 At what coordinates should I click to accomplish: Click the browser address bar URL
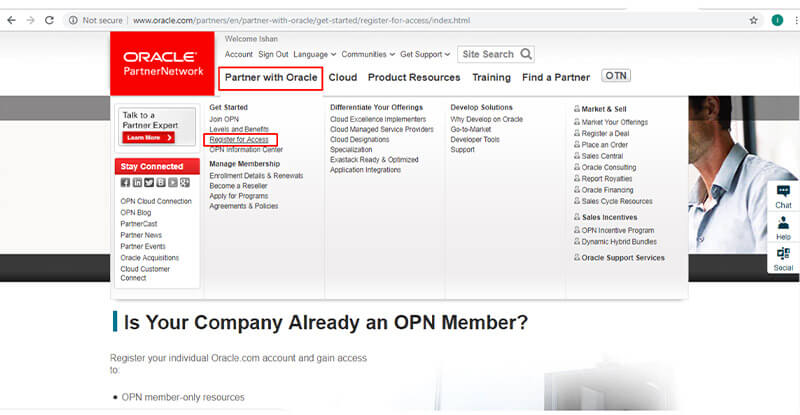click(x=301, y=20)
